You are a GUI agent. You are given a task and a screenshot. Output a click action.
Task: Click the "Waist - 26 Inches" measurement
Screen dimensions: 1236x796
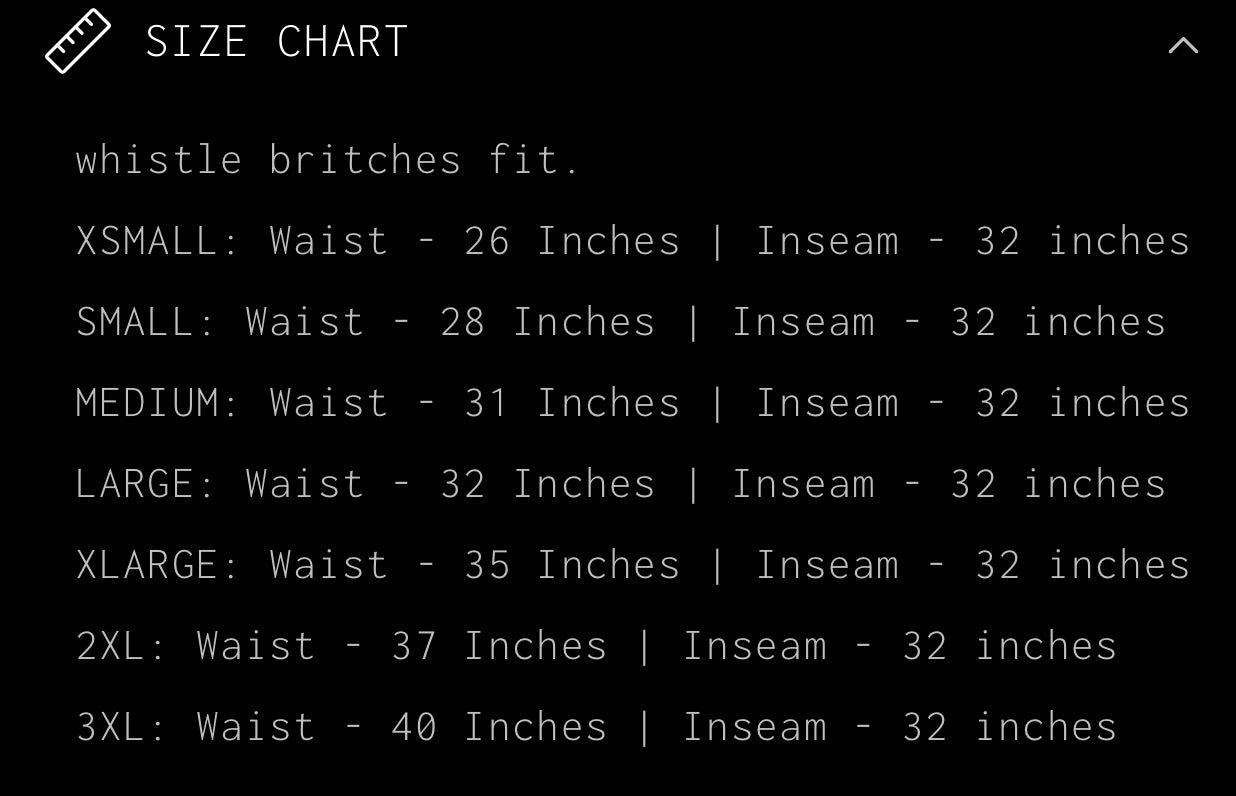(x=475, y=241)
